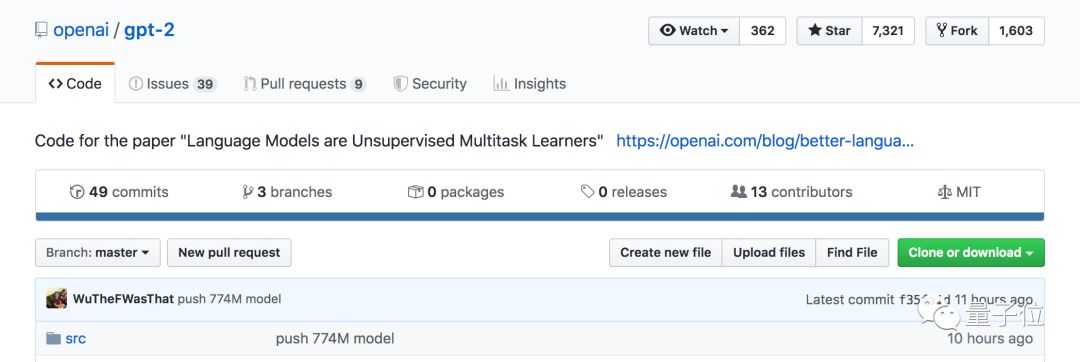Click the packages box icon
1080x362 pixels.
[415, 192]
